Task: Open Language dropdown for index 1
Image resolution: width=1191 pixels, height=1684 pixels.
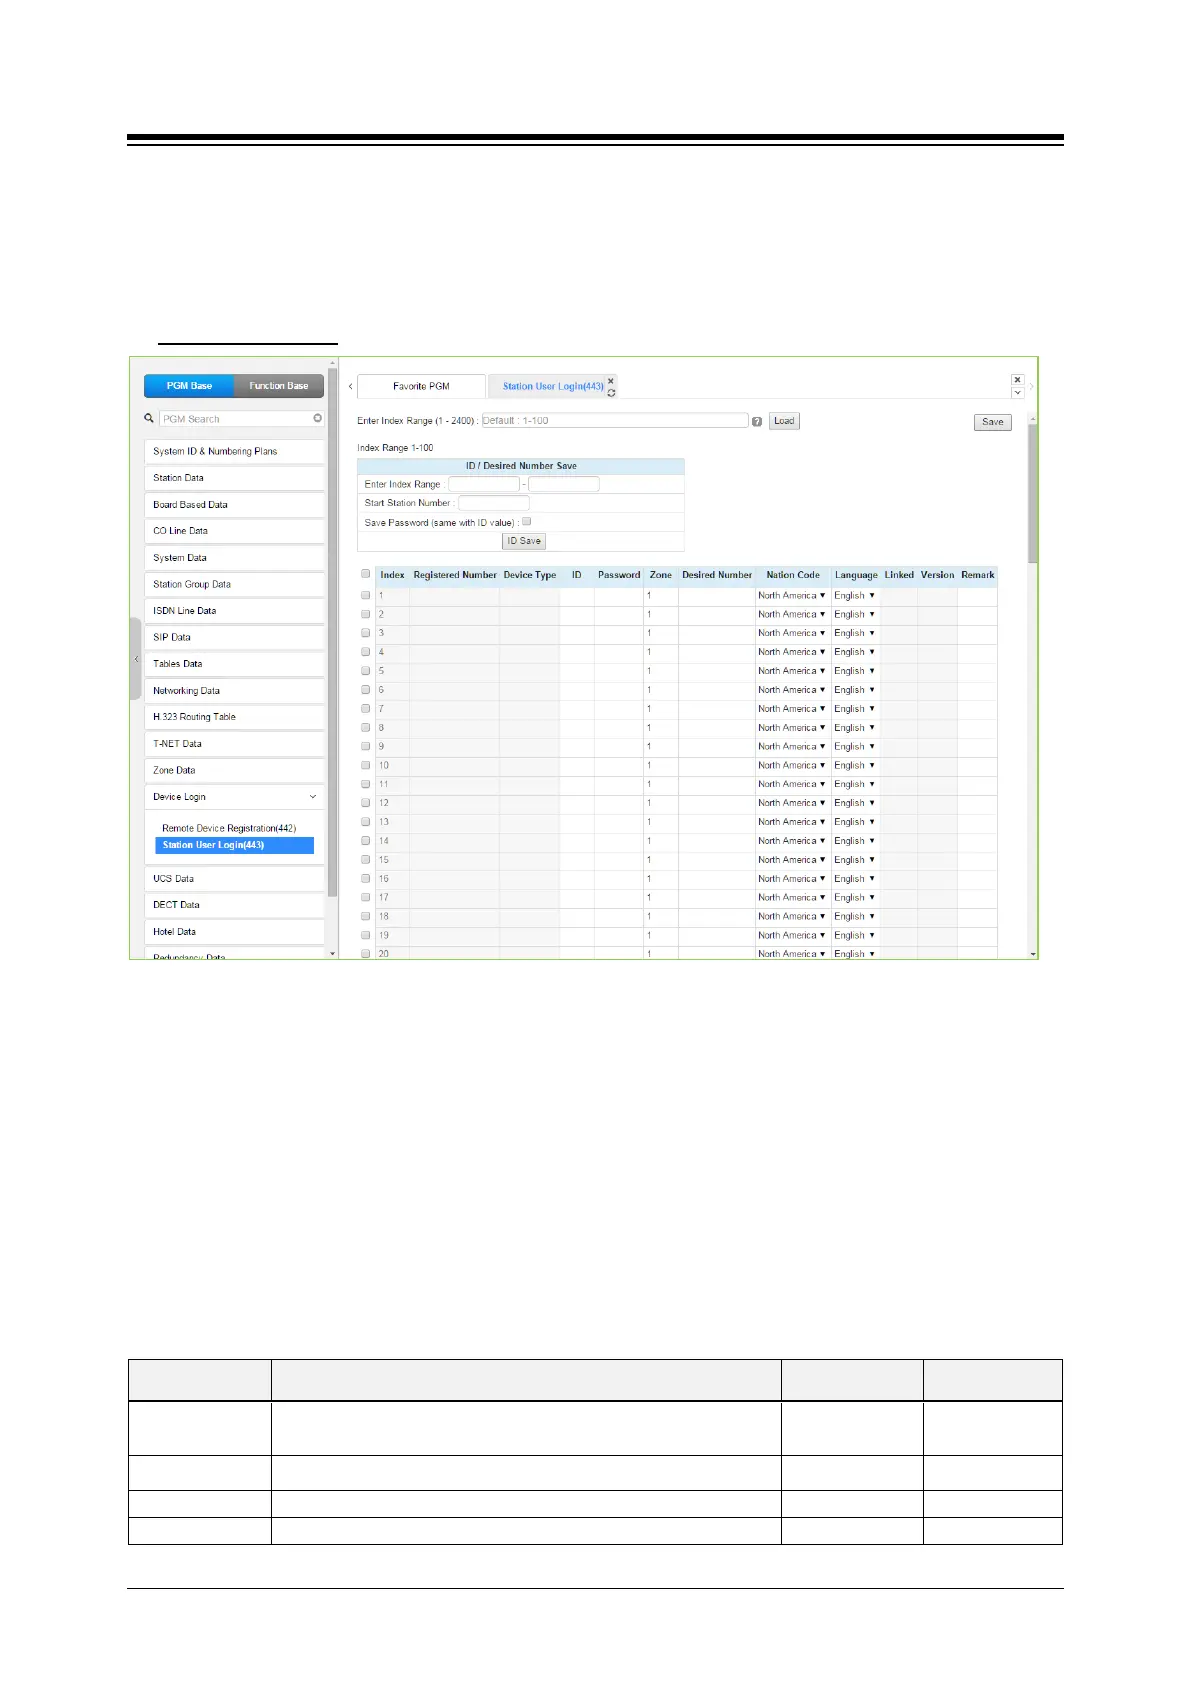Action: 855,595
